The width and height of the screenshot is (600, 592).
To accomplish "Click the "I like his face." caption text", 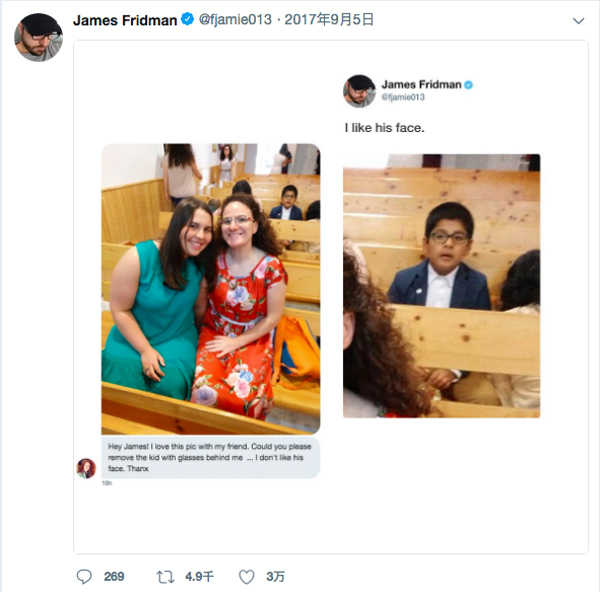I will (x=385, y=127).
